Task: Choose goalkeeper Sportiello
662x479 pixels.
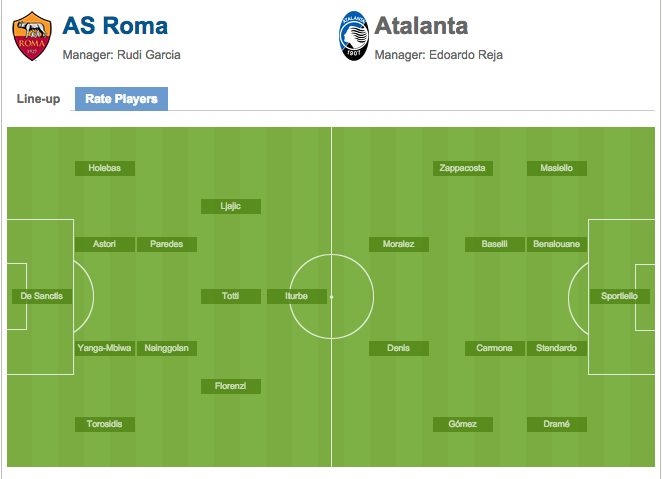Action: 619,296
